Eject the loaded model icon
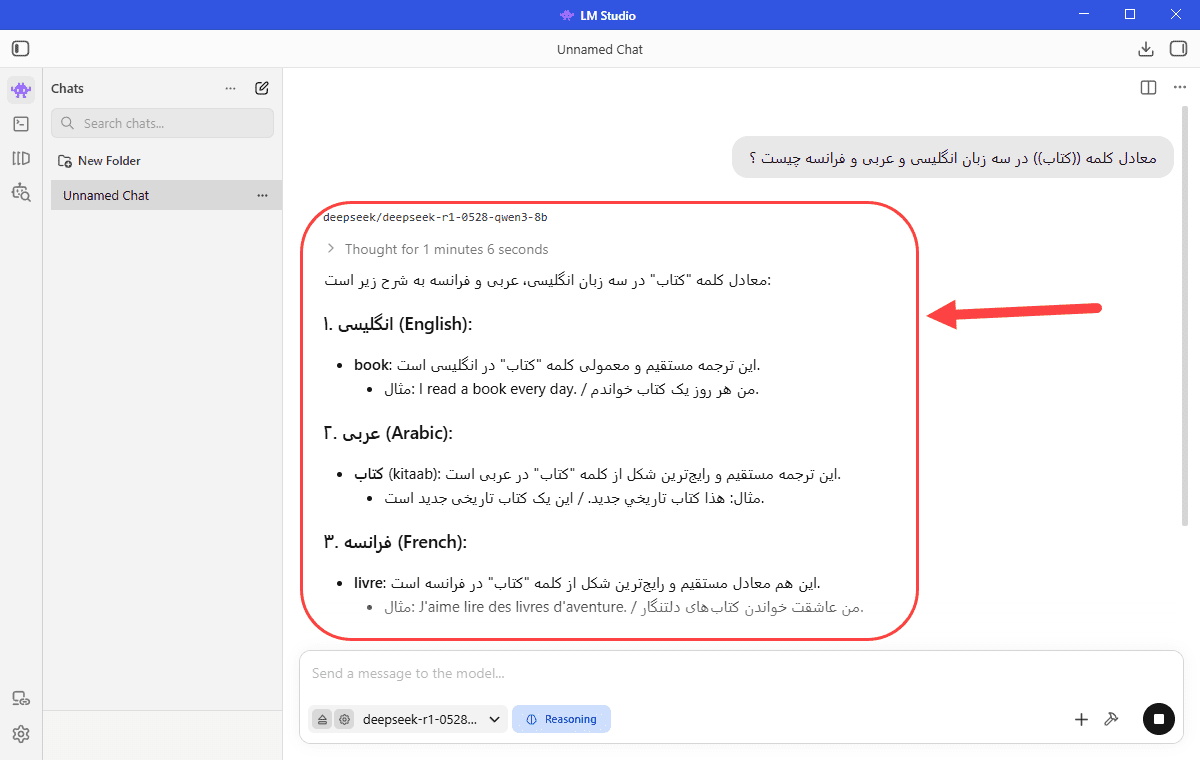 [x=322, y=719]
